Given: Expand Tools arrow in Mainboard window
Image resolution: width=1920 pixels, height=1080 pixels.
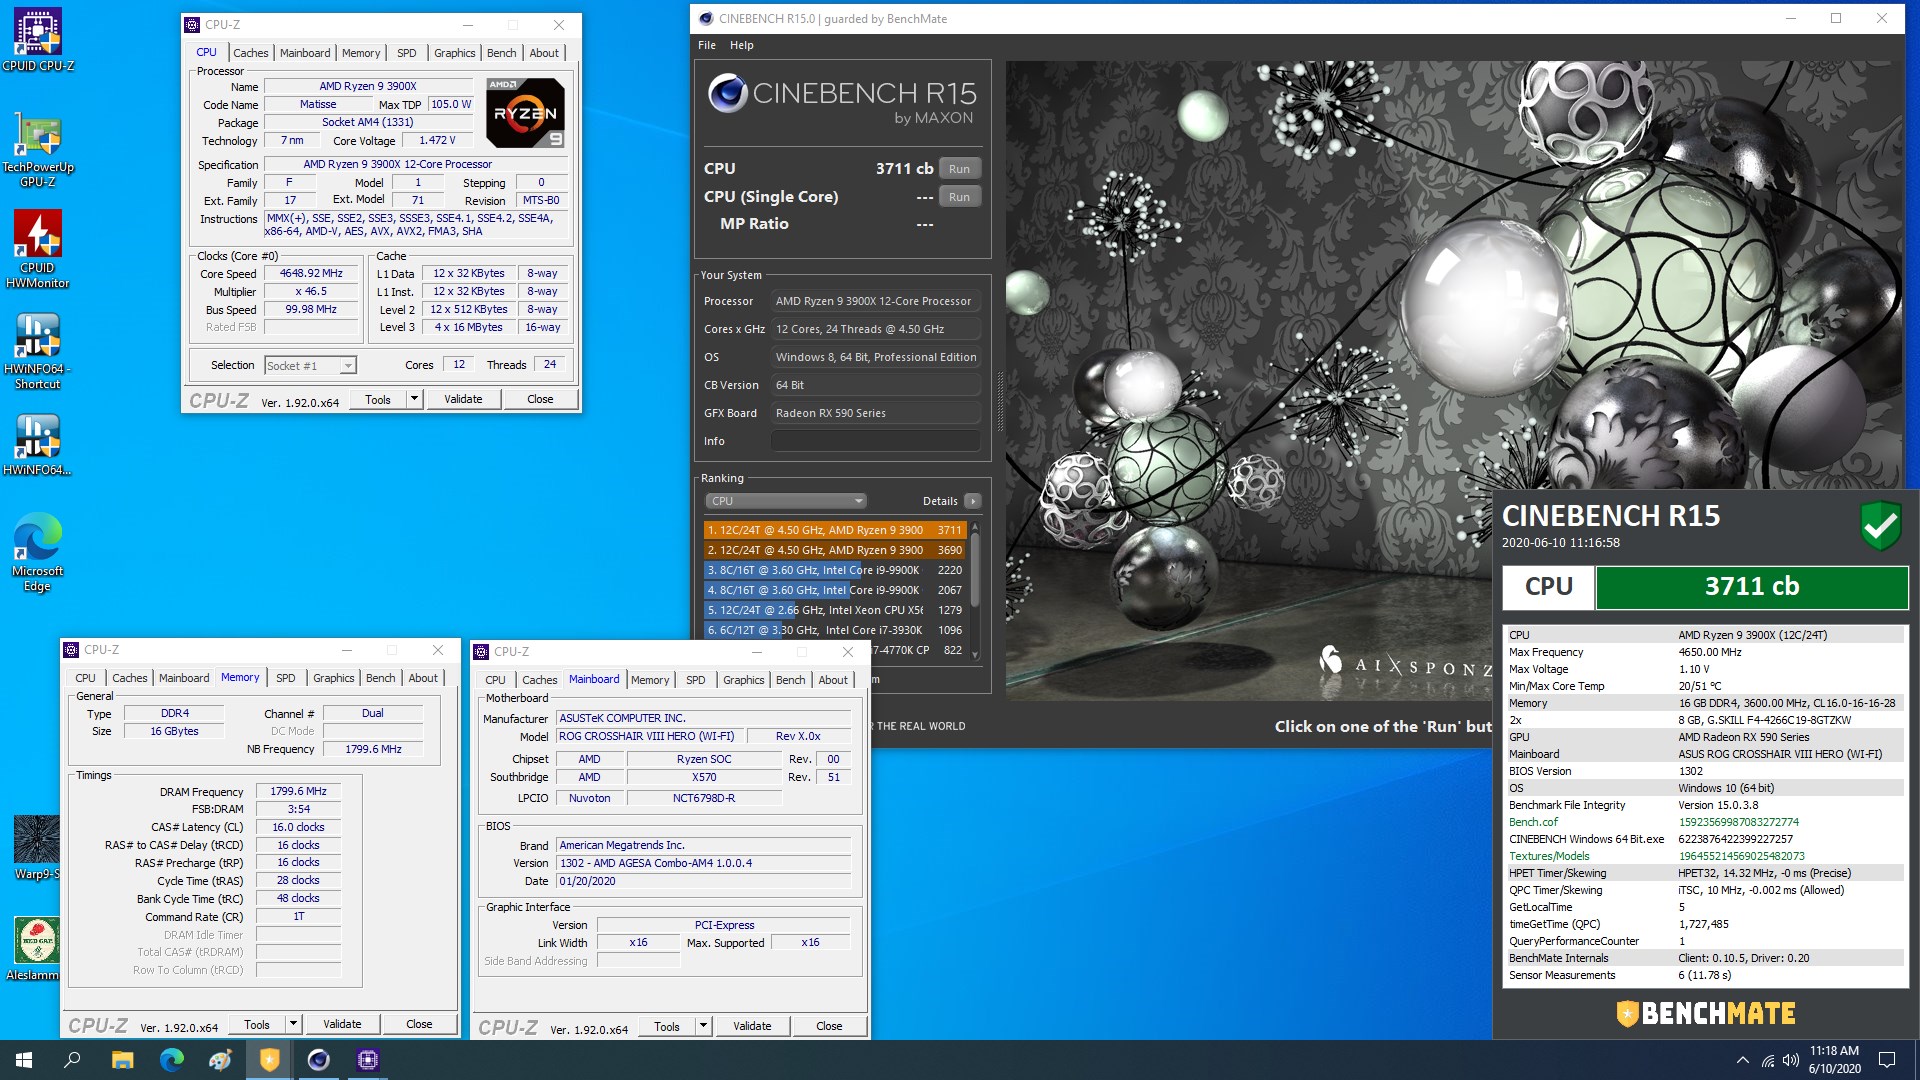Looking at the screenshot, I should tap(703, 1026).
